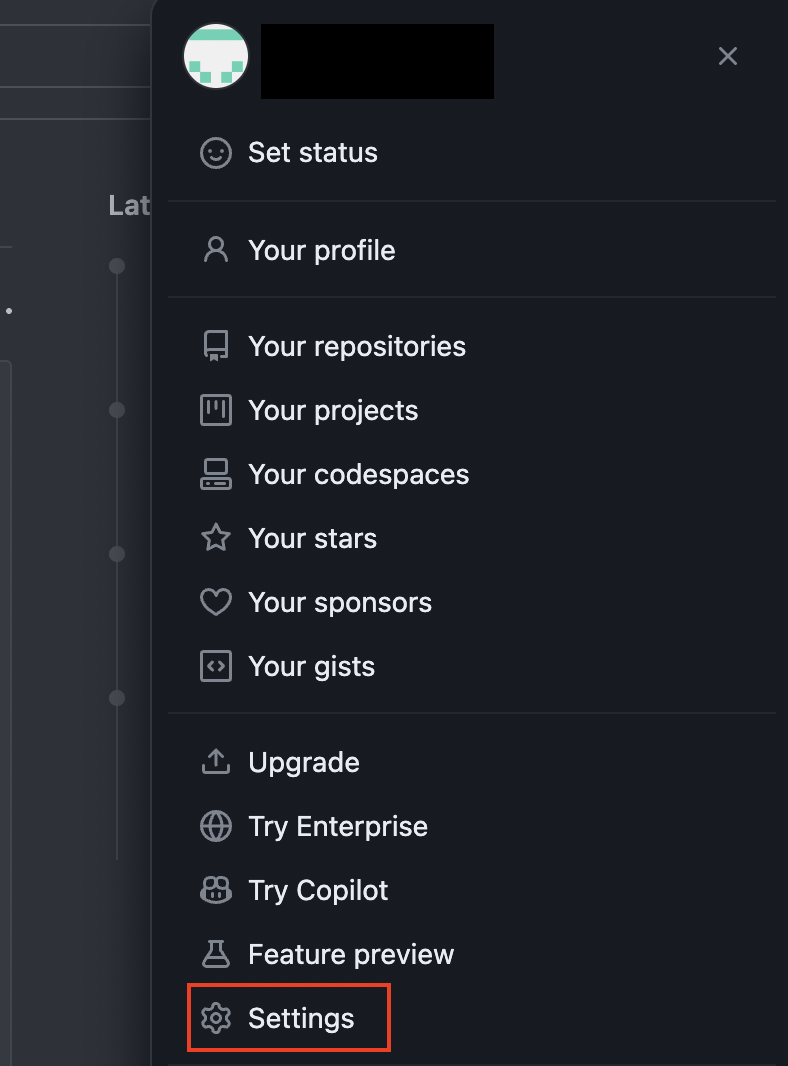Click the book icon beside Your repositories
The height and width of the screenshot is (1066, 788).
(215, 345)
